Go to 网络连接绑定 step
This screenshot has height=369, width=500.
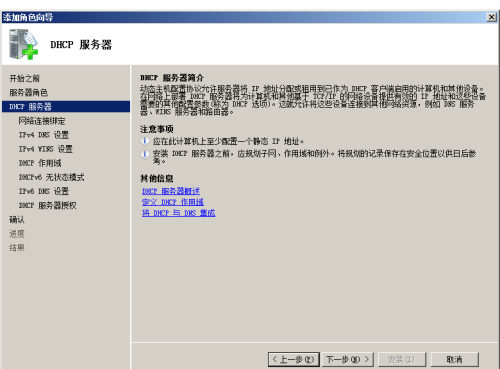[x=42, y=121]
